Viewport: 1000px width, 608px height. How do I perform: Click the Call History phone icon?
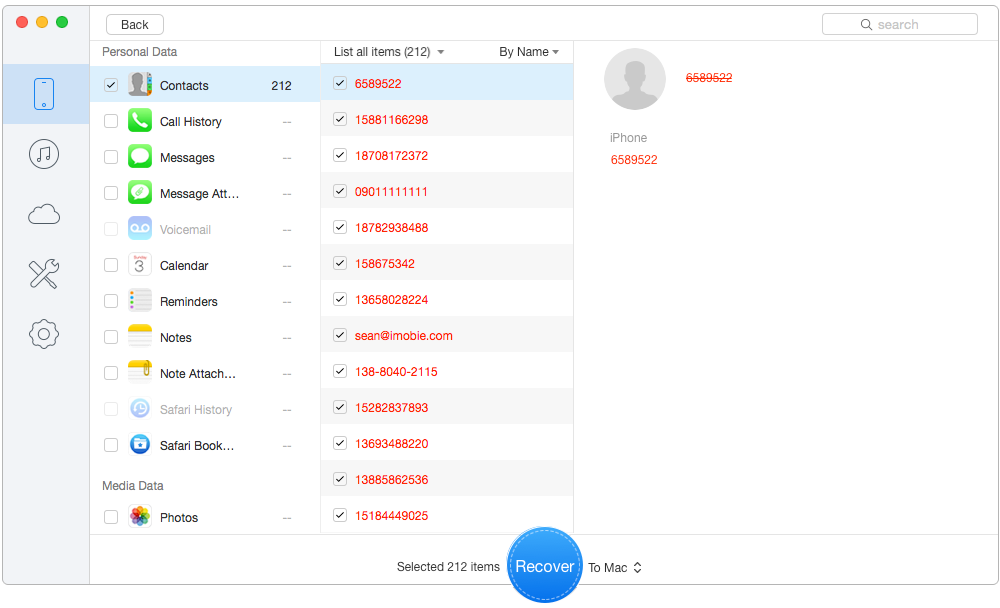click(x=139, y=121)
